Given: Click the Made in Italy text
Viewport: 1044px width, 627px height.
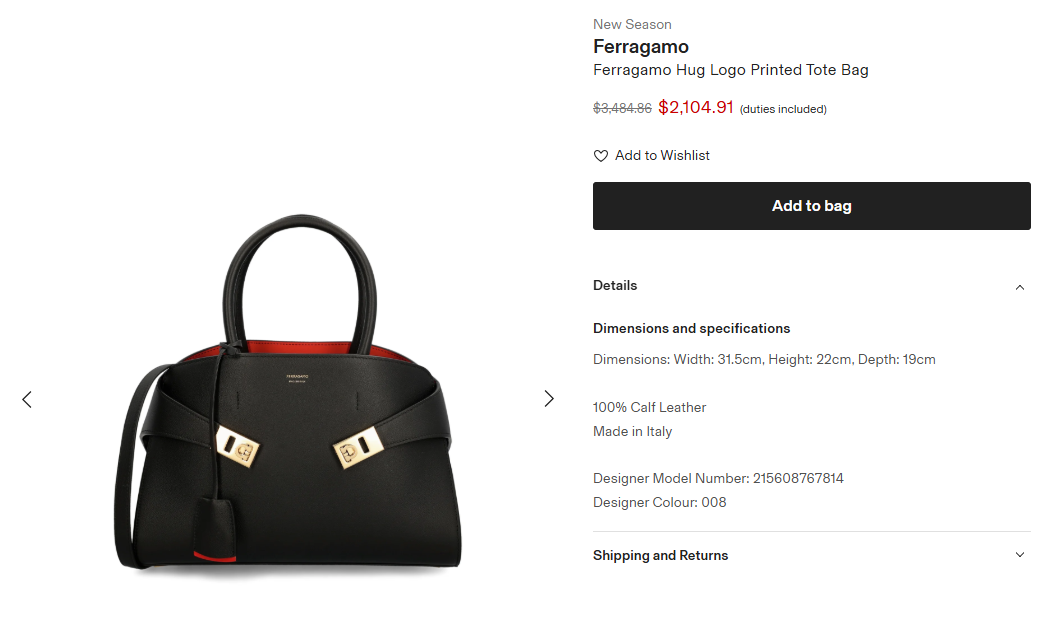Looking at the screenshot, I should [632, 432].
